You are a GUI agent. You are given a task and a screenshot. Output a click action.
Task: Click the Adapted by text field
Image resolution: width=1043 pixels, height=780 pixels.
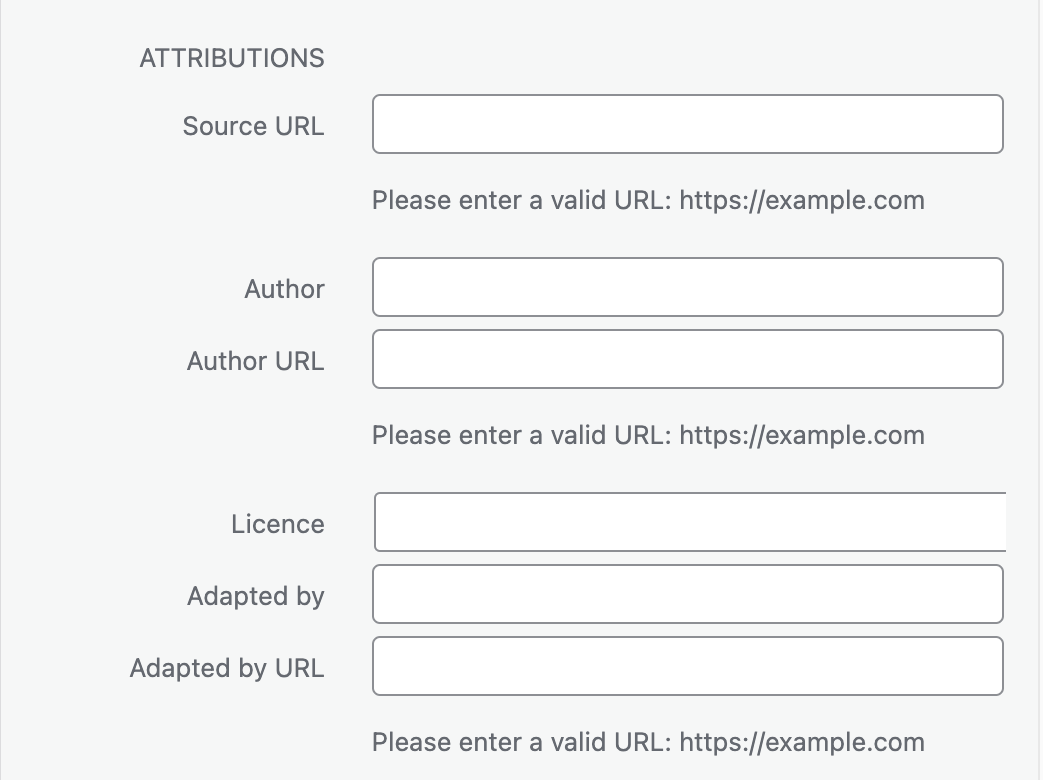(x=687, y=594)
